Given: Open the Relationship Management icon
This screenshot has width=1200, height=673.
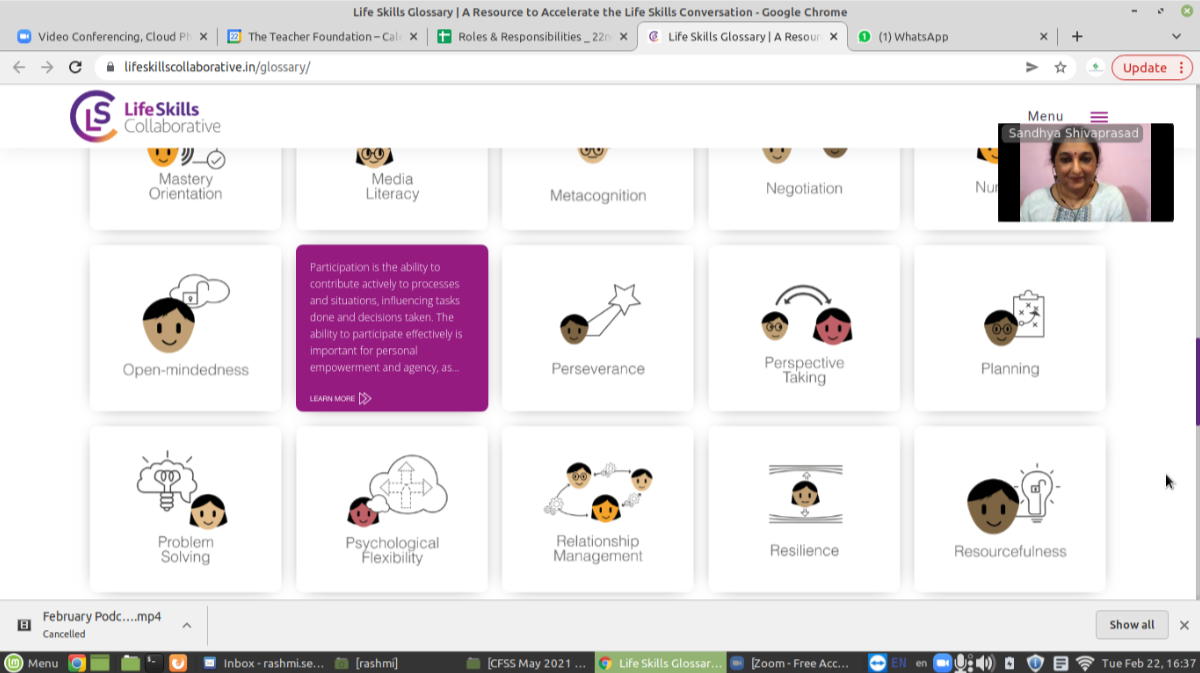Looking at the screenshot, I should click(x=598, y=492).
